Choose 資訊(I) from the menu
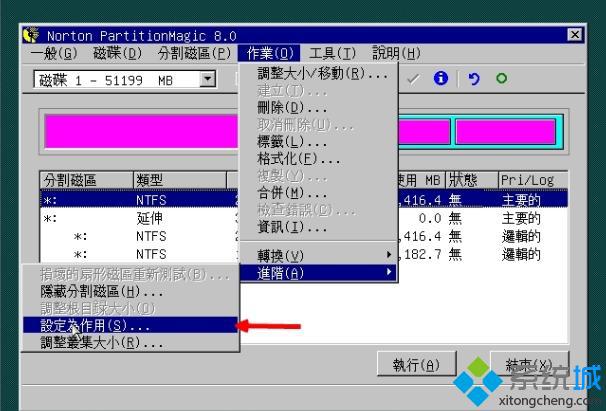The width and height of the screenshot is (606, 411). (x=319, y=227)
